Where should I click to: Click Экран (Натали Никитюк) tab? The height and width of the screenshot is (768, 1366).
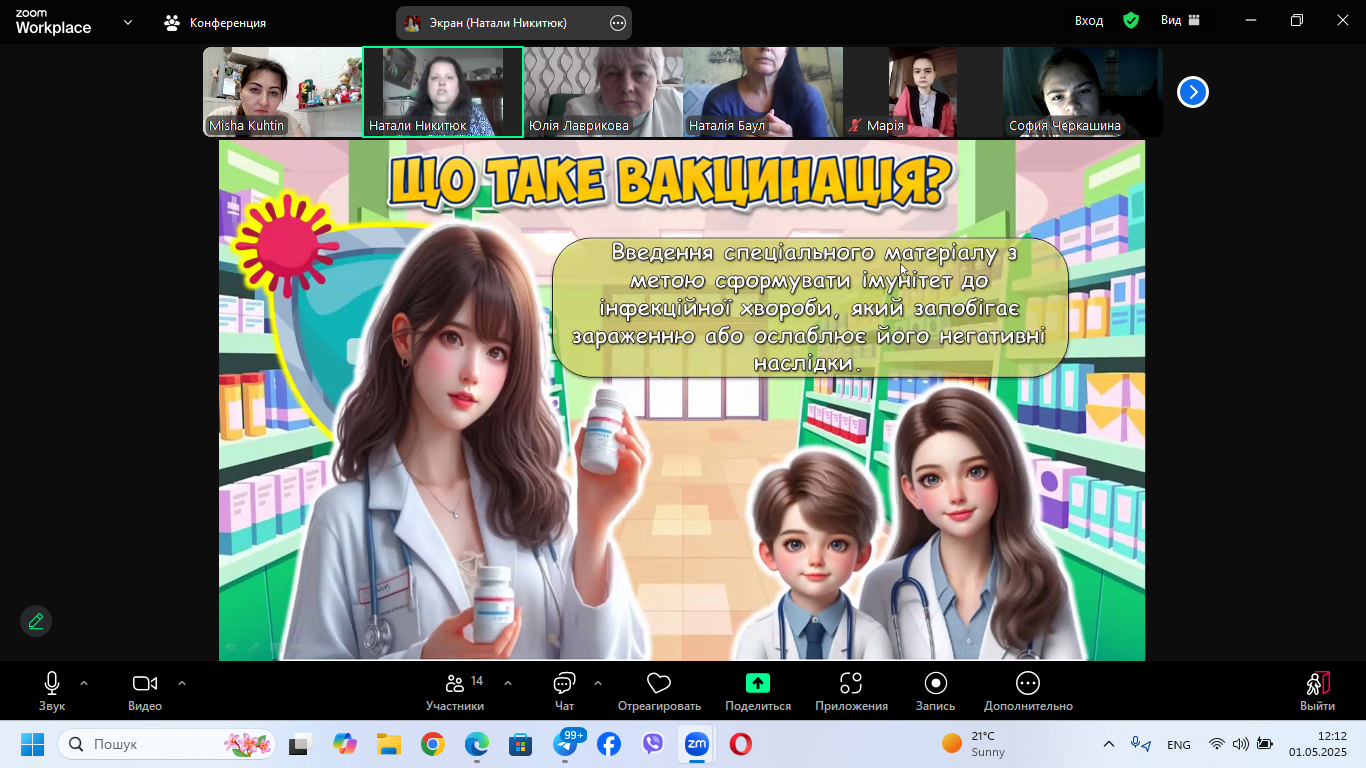click(498, 23)
